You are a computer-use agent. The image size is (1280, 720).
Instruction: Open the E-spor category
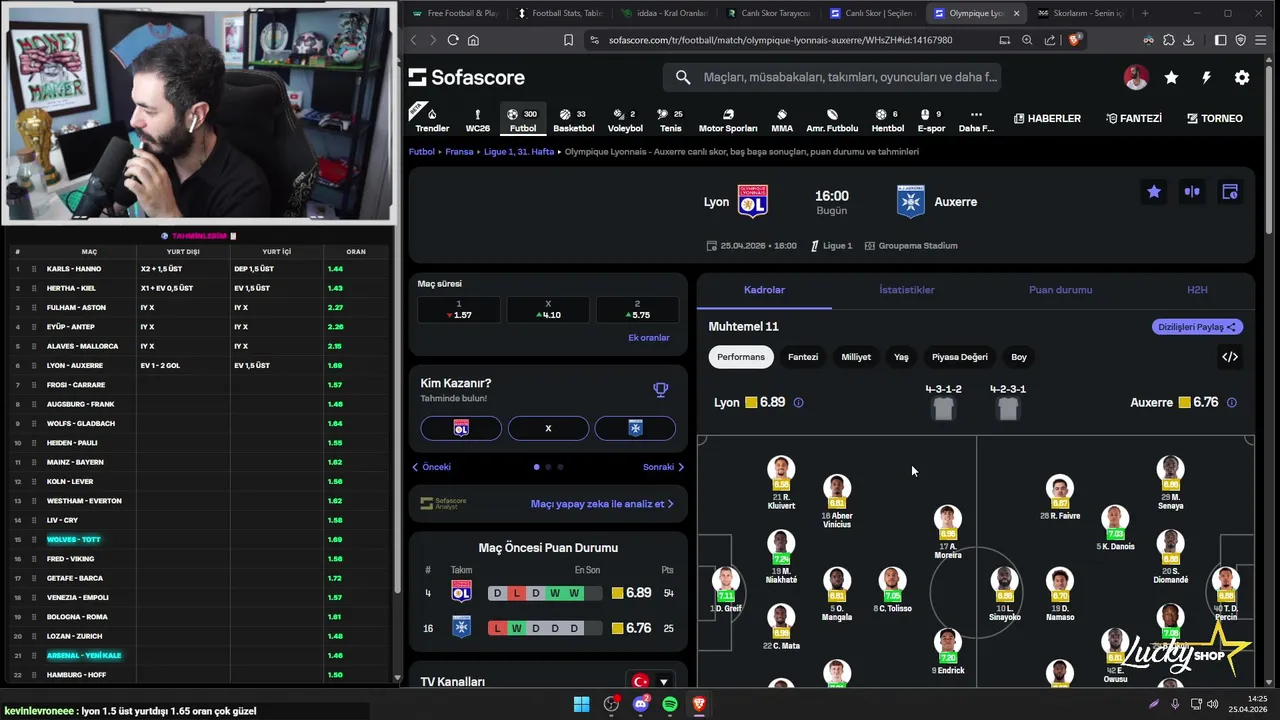(931, 119)
